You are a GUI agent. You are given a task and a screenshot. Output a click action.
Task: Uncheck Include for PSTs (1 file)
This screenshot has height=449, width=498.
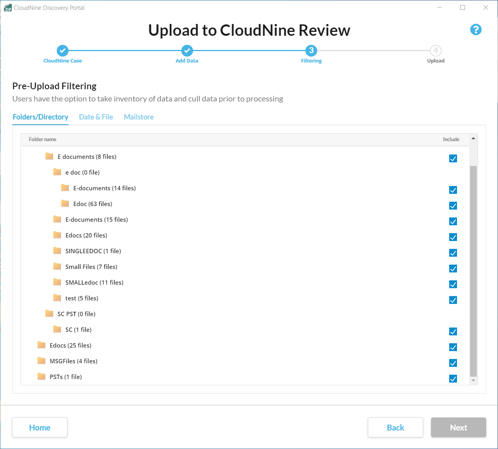pos(453,378)
